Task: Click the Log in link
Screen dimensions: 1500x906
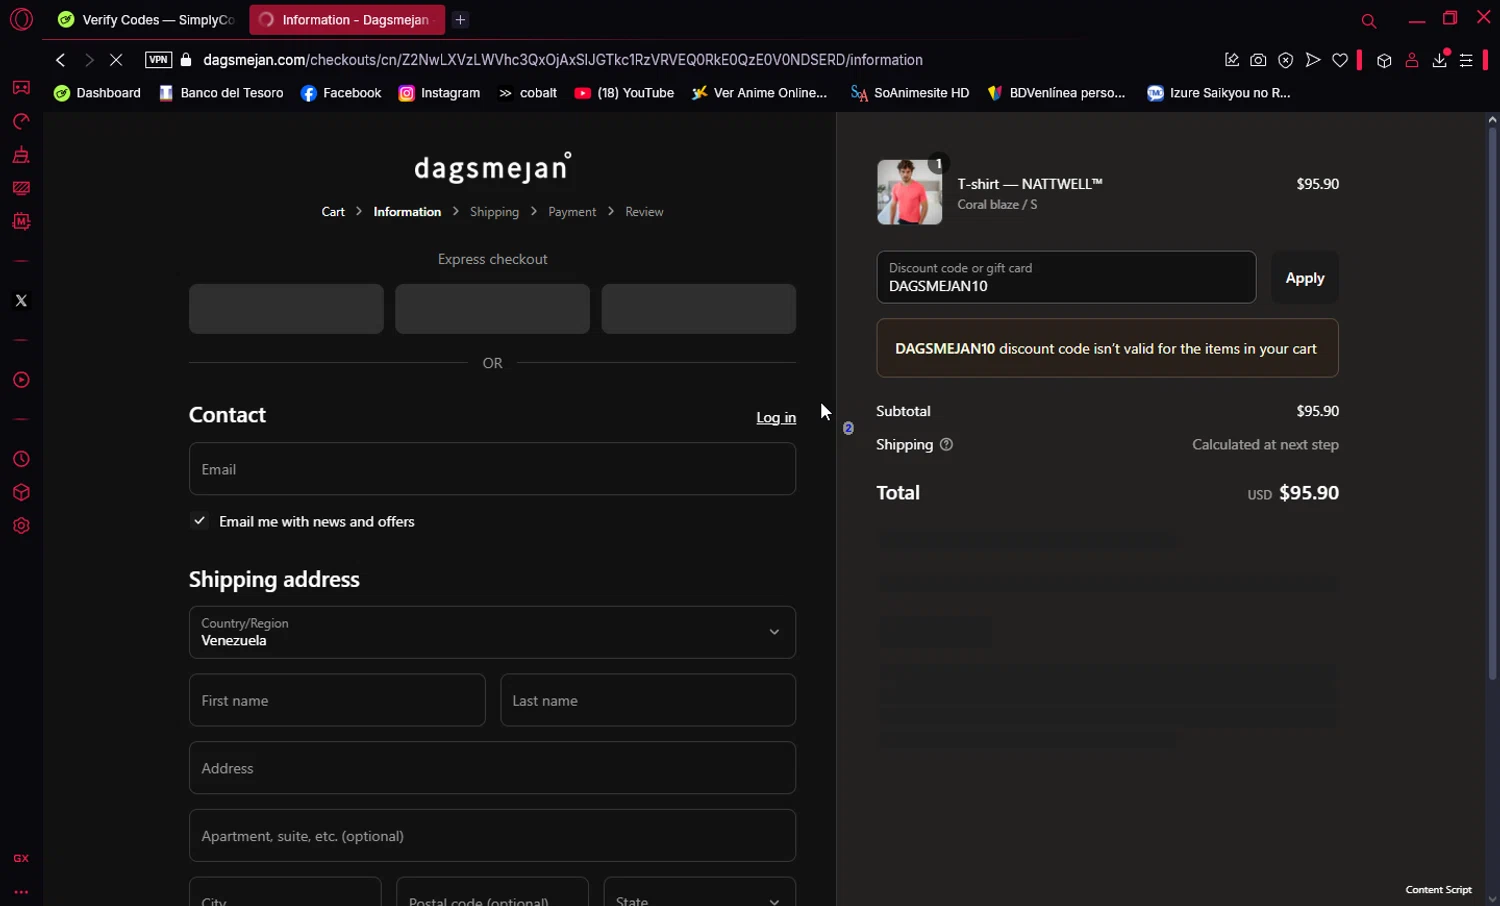Action: coord(776,417)
